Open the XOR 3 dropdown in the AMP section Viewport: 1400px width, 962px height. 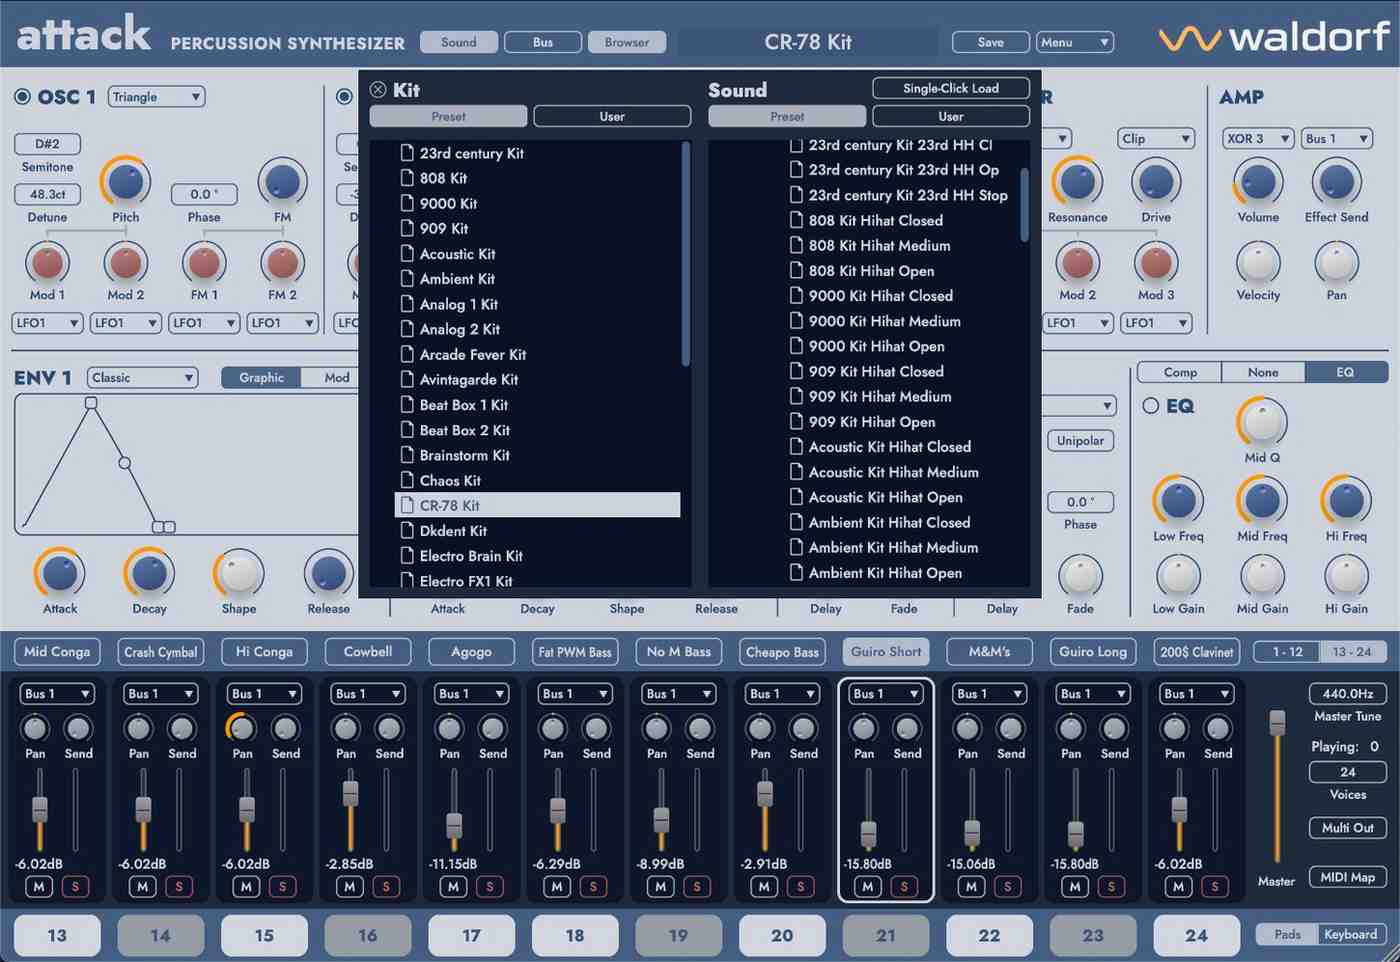click(1257, 138)
